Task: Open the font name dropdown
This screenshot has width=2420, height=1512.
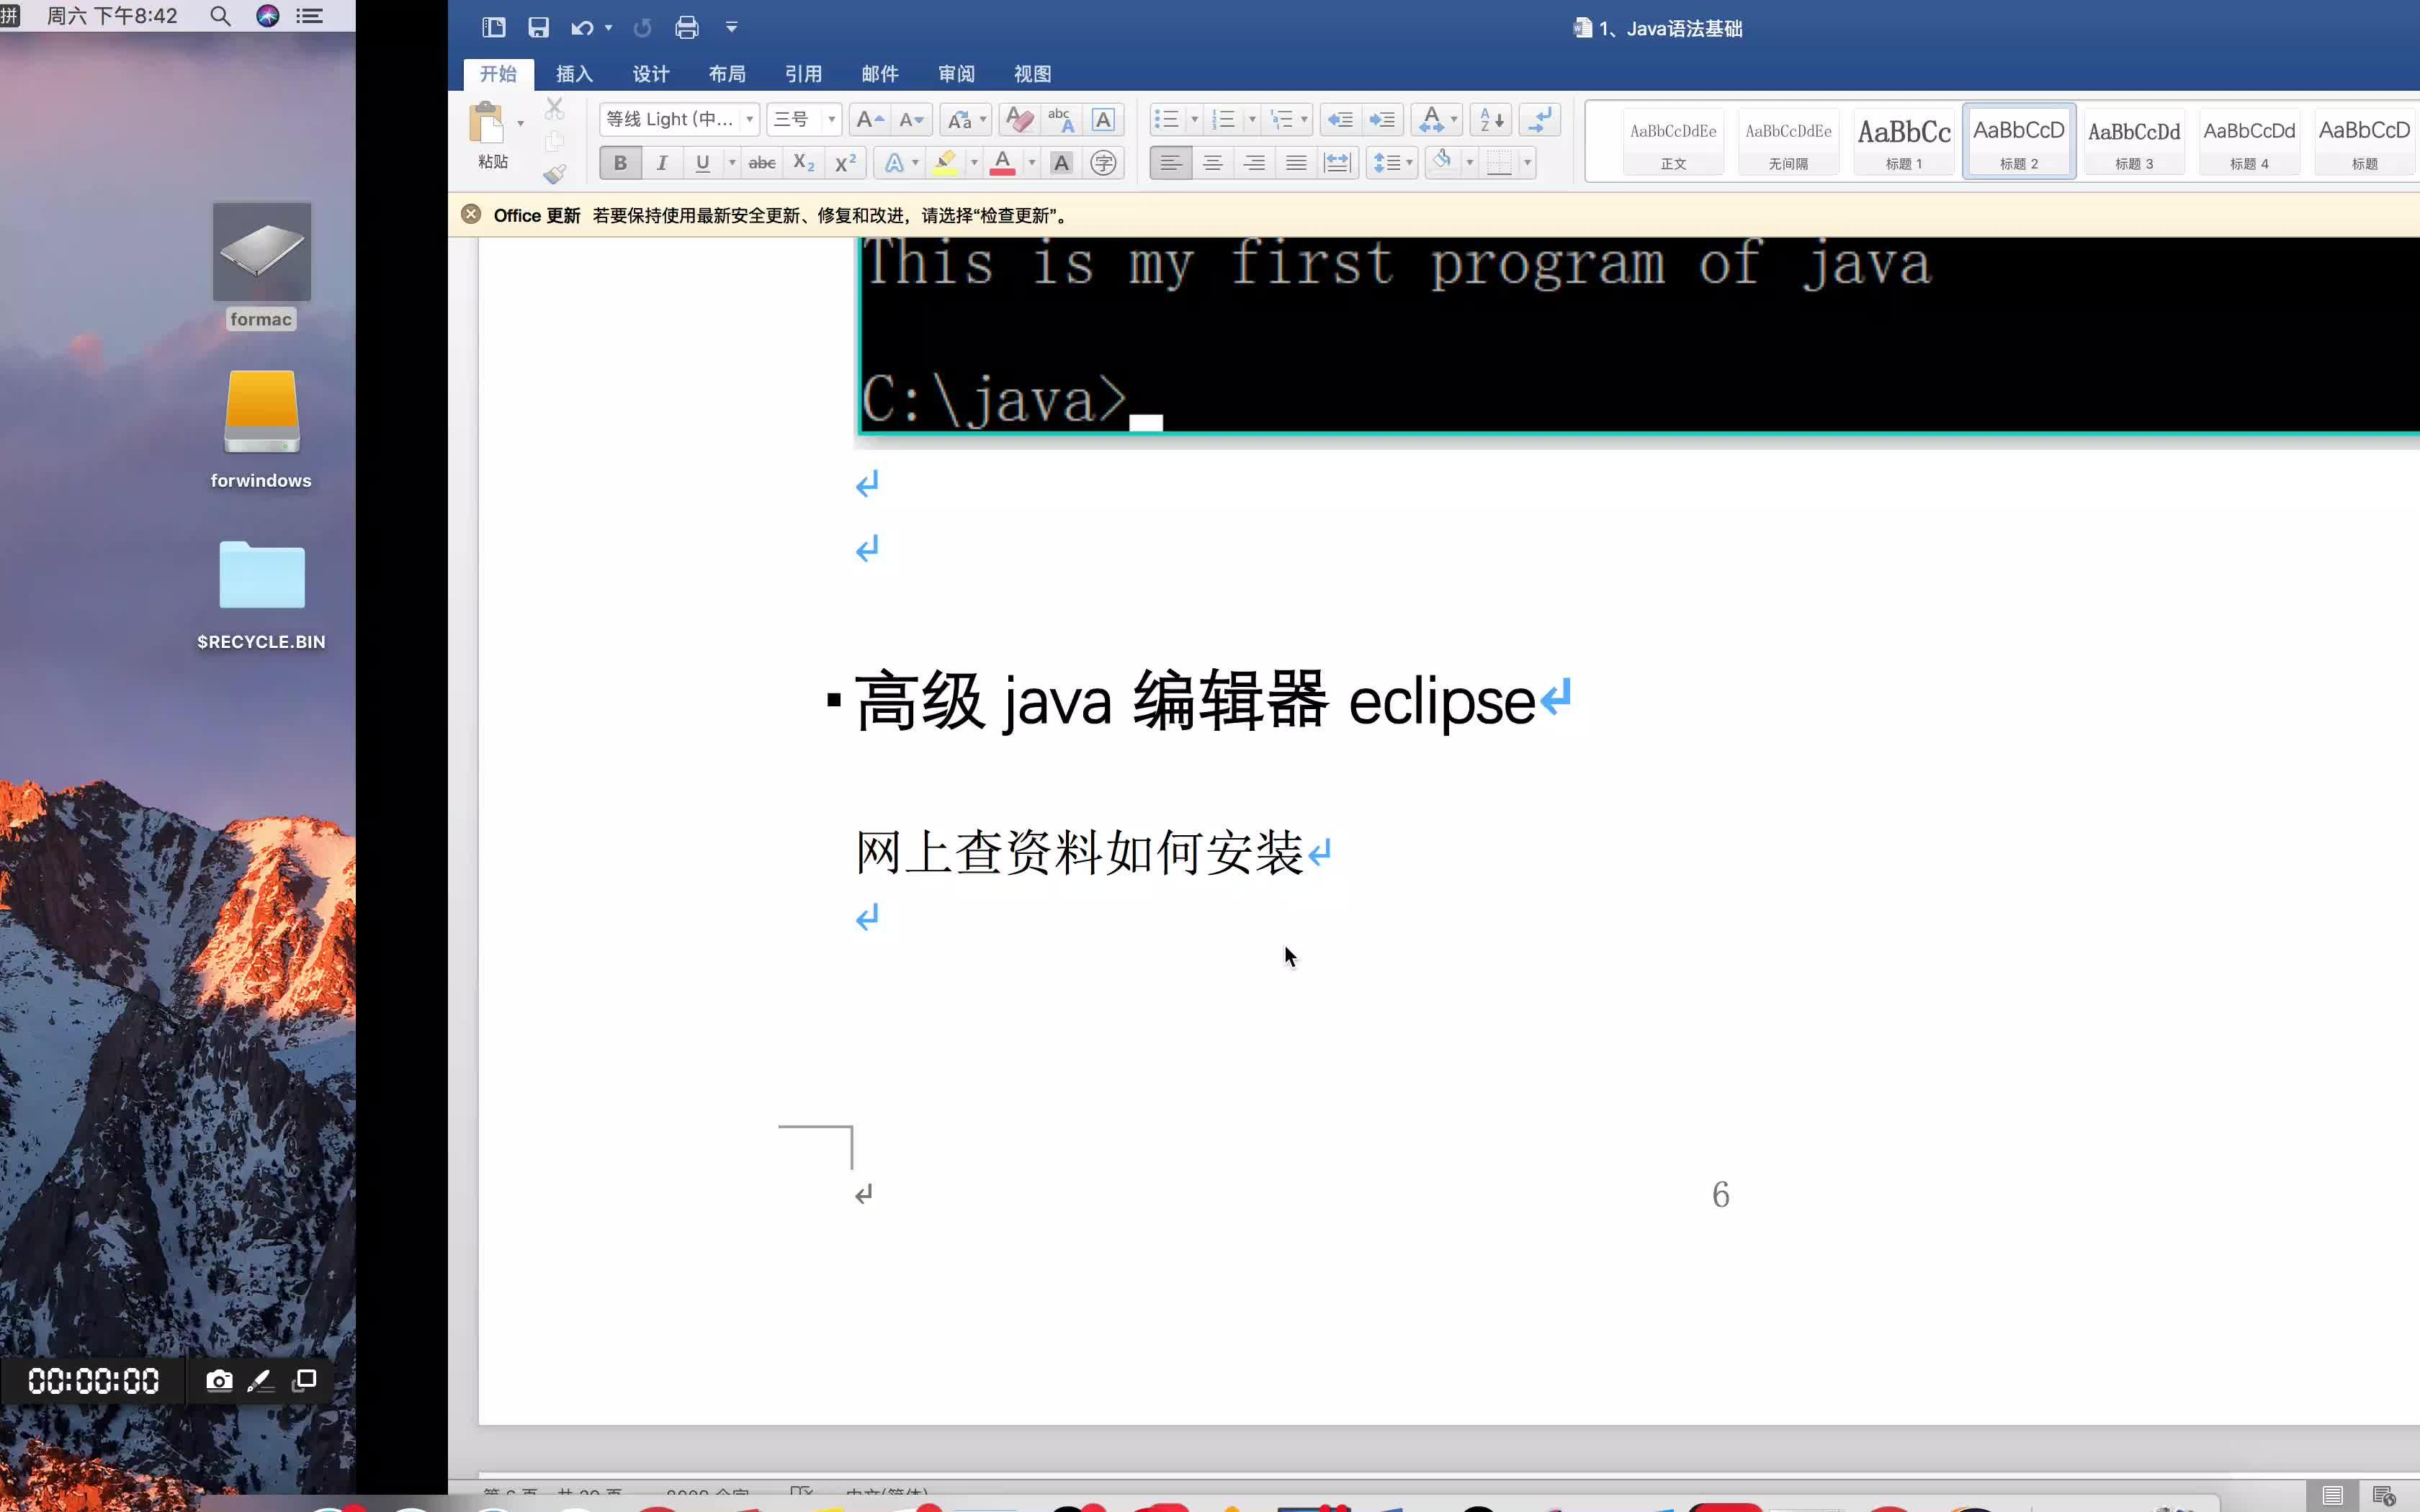Action: pos(749,120)
